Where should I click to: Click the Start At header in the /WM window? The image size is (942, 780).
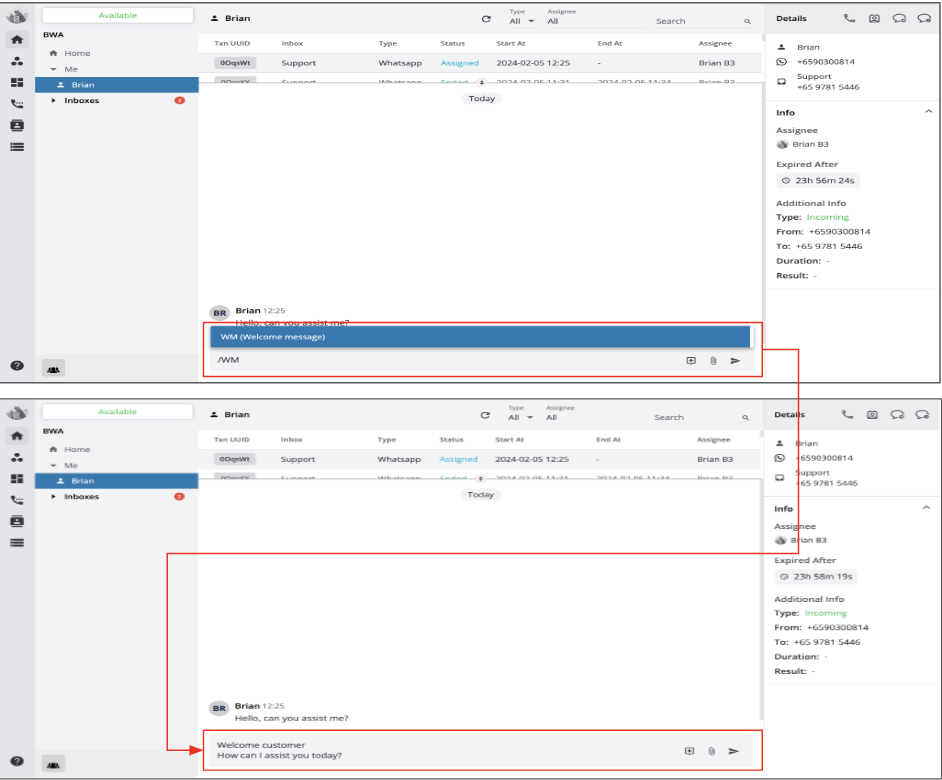511,43
